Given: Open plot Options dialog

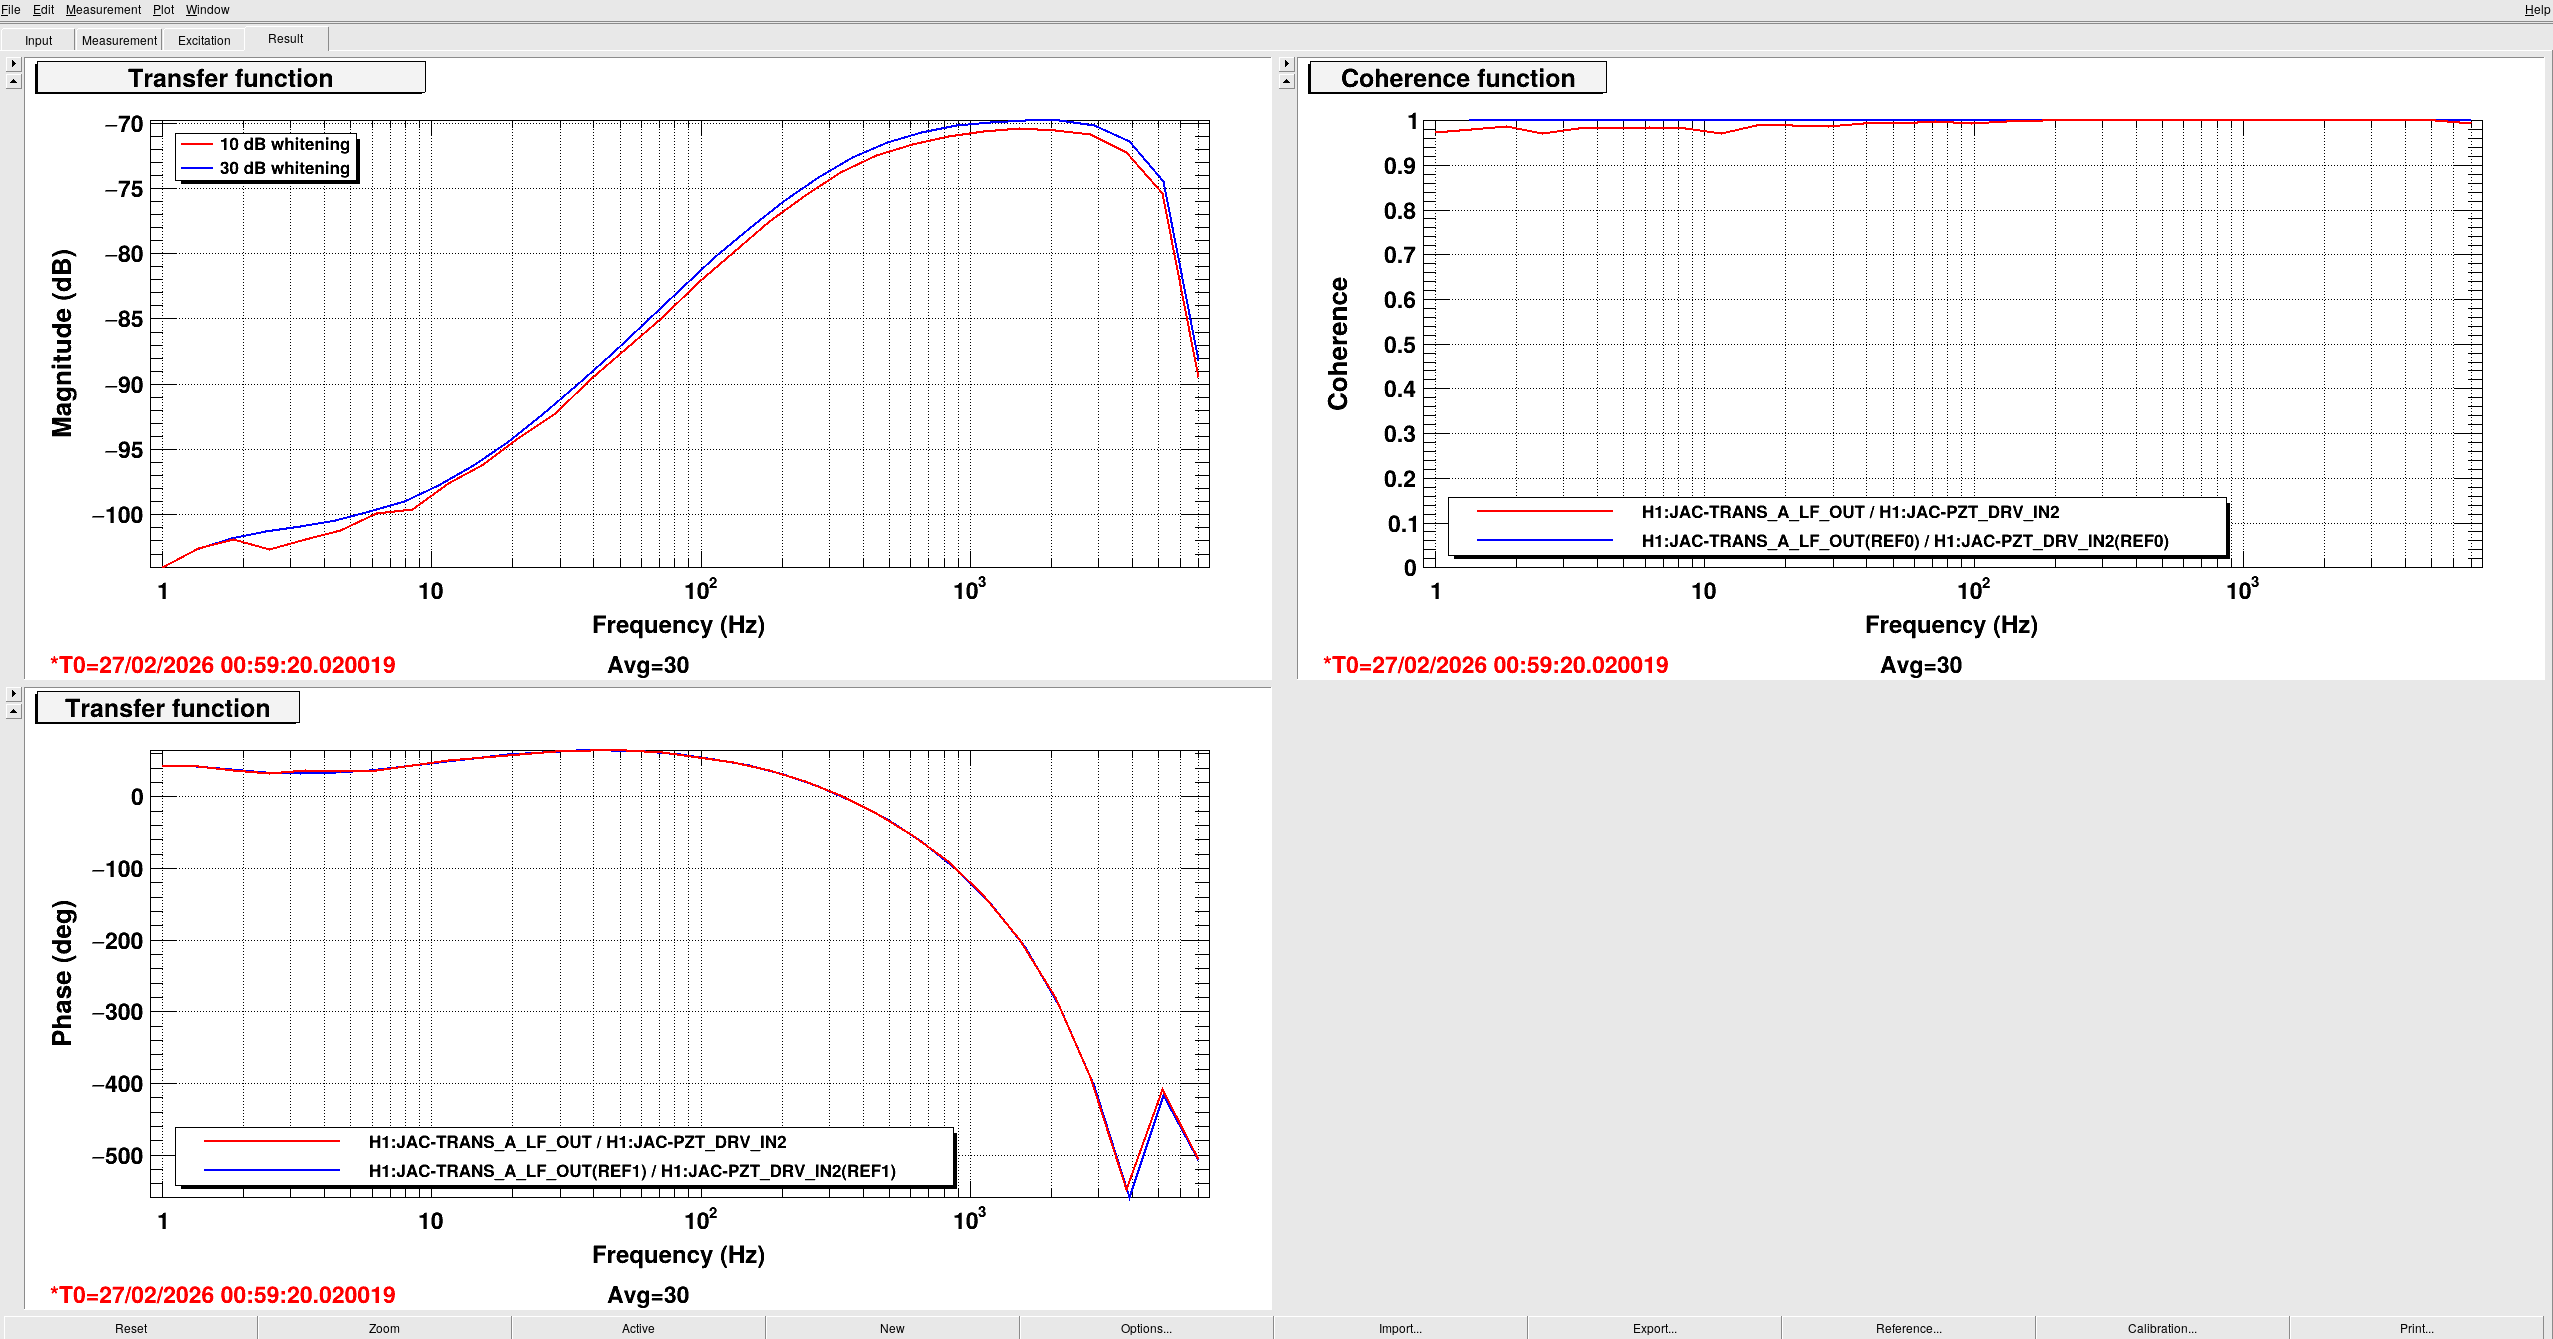Looking at the screenshot, I should (x=1145, y=1328).
